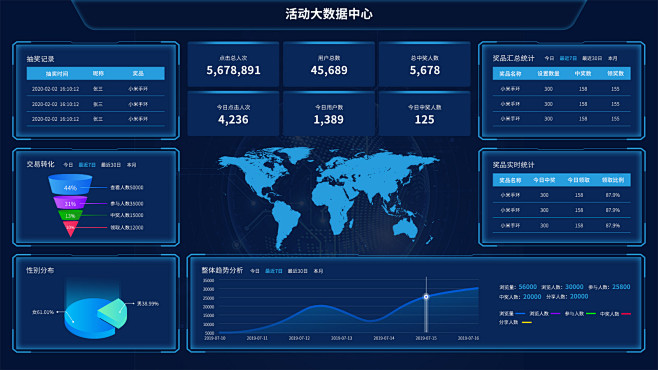658x370 pixels.
Task: Choose 最近7日 in 奖品汇总统计 panel
Action: coord(568,58)
